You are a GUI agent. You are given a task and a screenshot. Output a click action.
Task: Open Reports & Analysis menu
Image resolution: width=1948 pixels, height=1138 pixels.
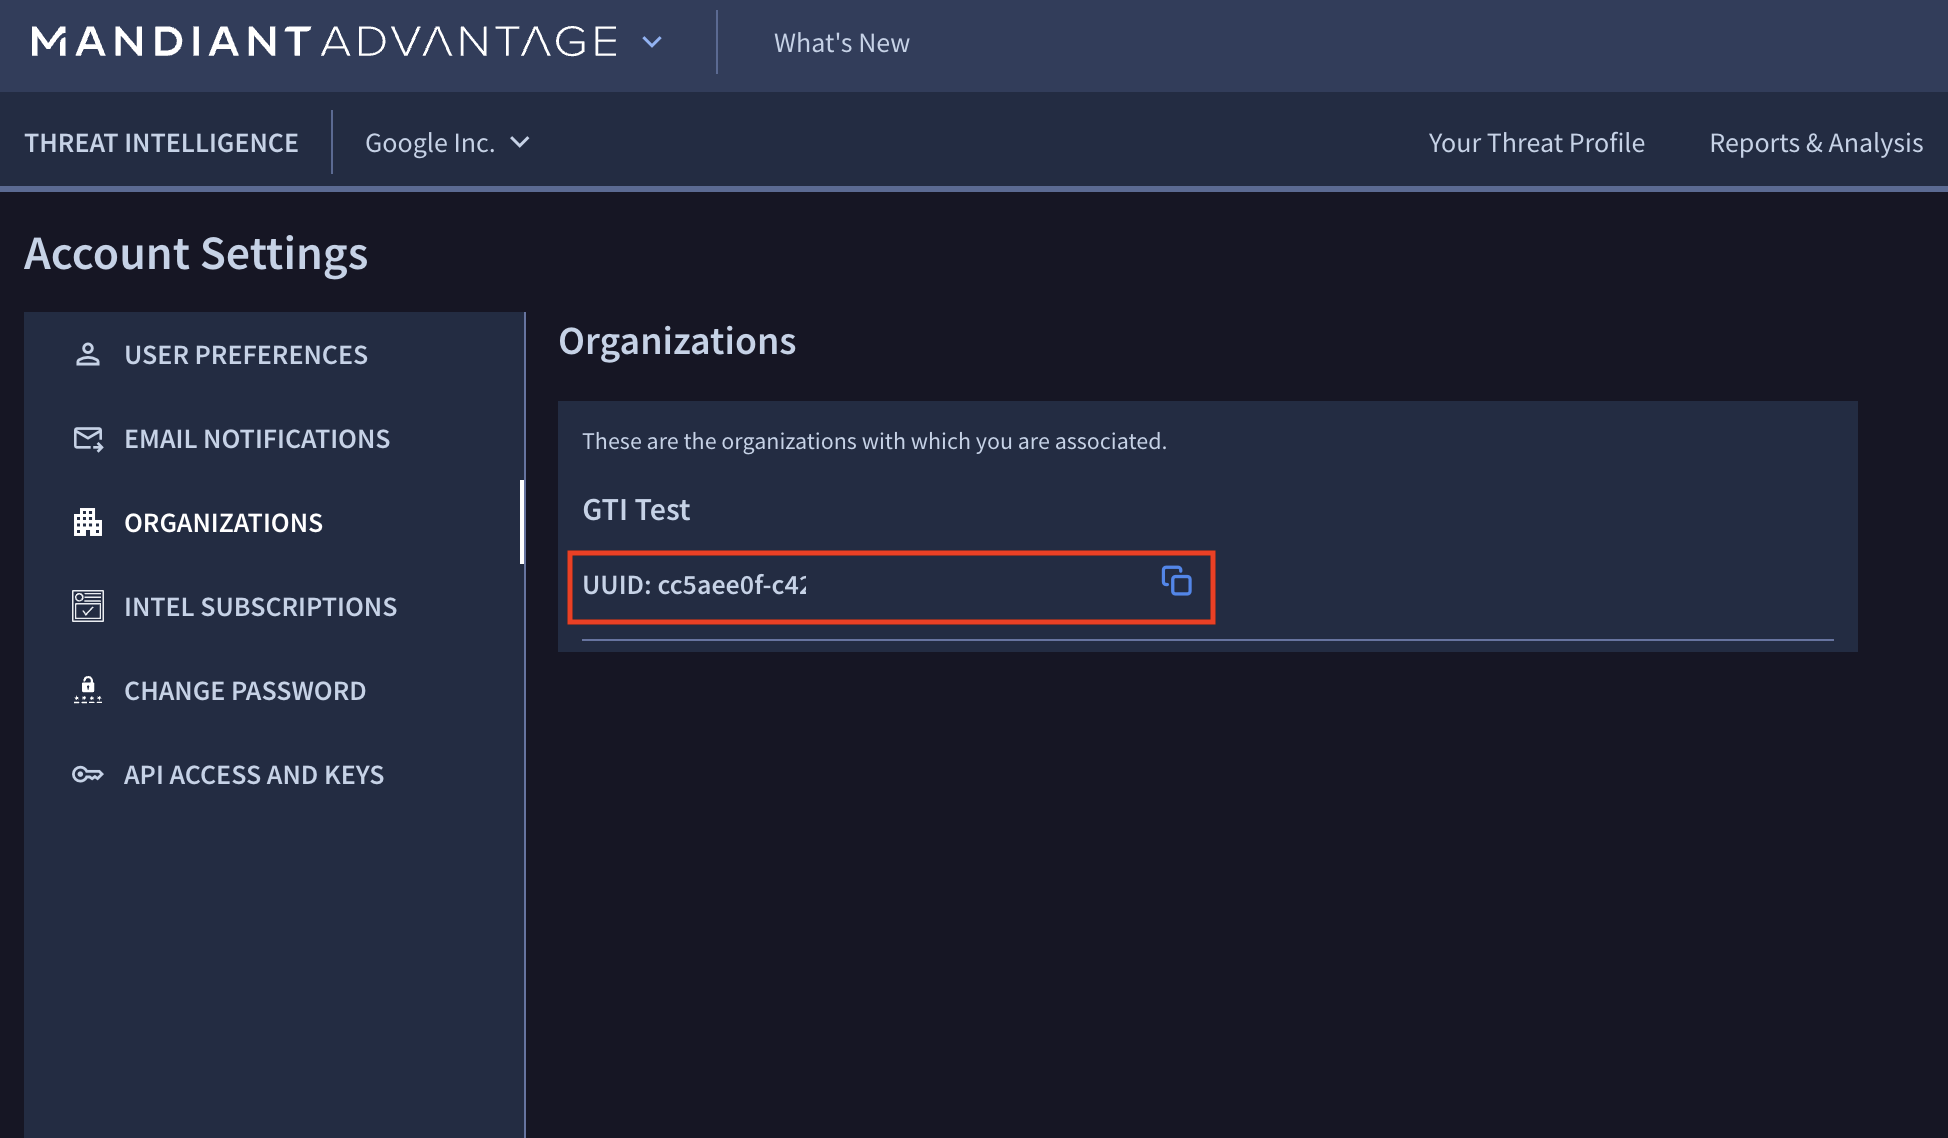pyautogui.click(x=1816, y=143)
